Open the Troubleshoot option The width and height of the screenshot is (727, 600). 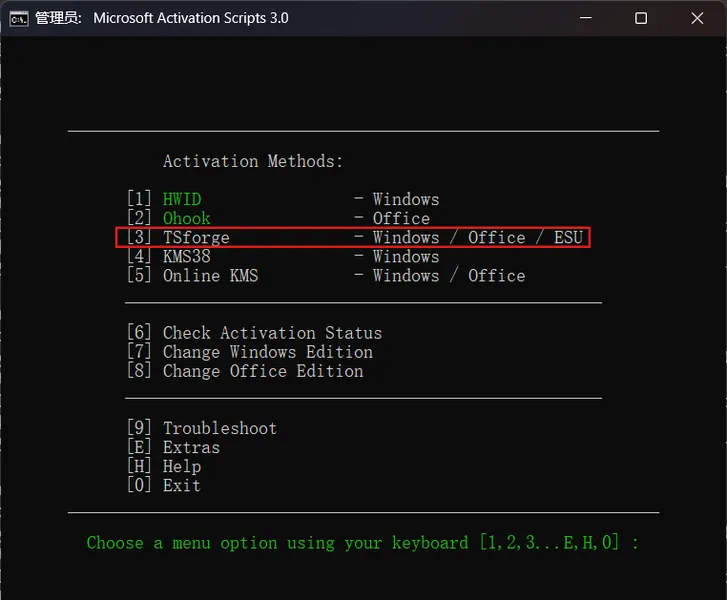point(220,428)
